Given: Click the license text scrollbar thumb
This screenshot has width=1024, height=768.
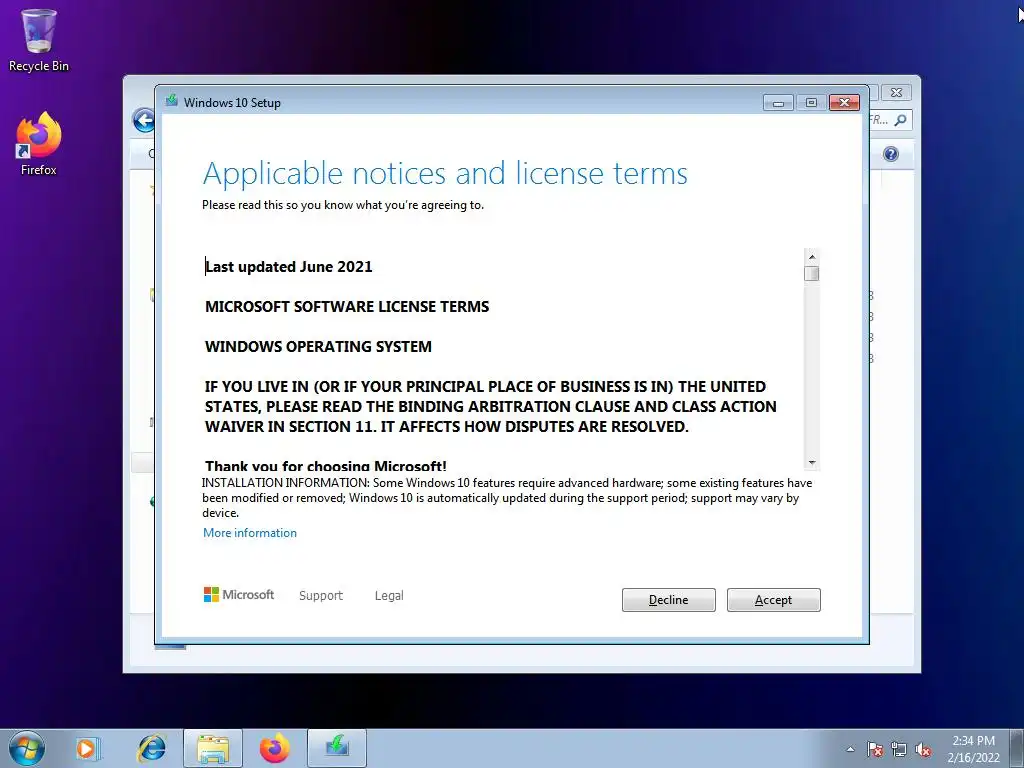Looking at the screenshot, I should tap(812, 273).
